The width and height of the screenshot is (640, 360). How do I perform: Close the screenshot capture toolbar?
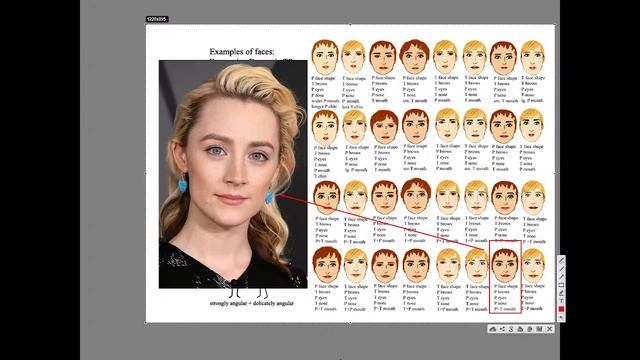coord(549,329)
